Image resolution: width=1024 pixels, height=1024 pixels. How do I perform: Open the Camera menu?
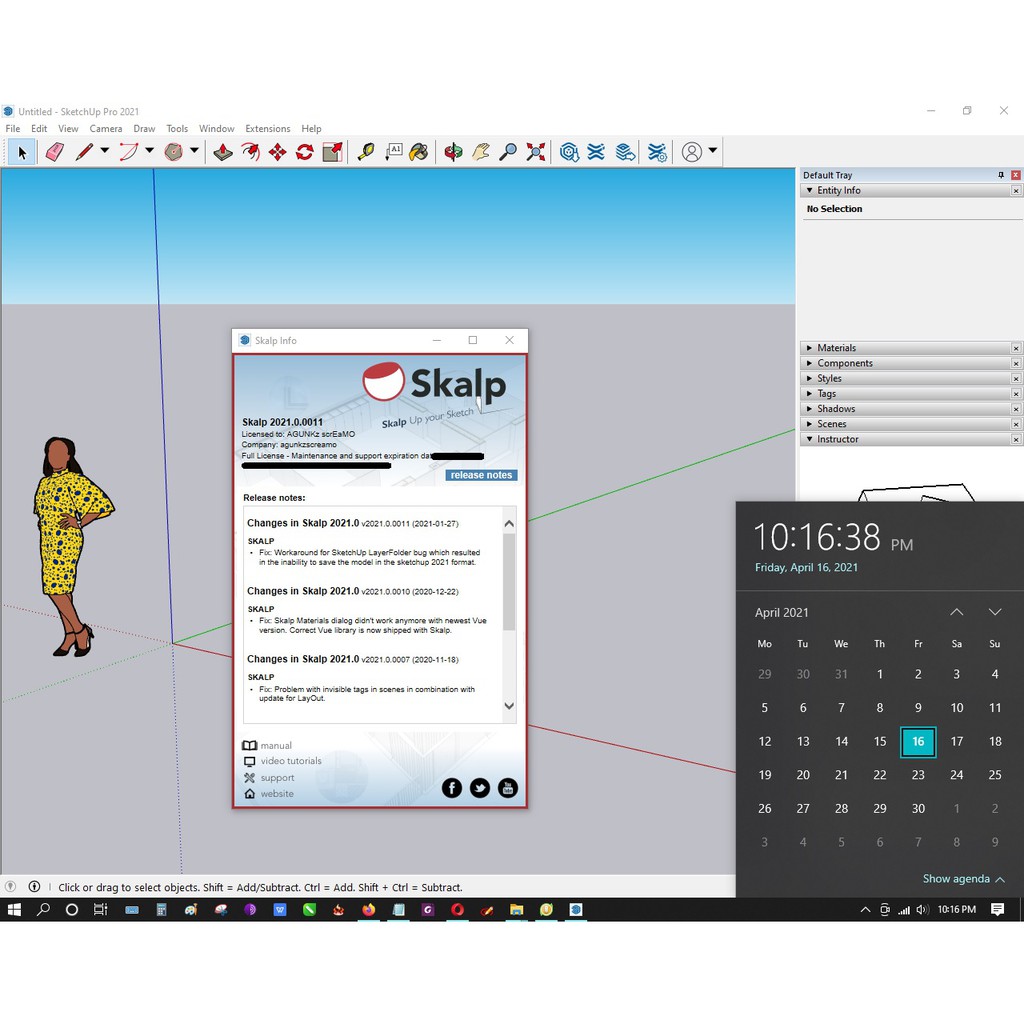[x=106, y=128]
